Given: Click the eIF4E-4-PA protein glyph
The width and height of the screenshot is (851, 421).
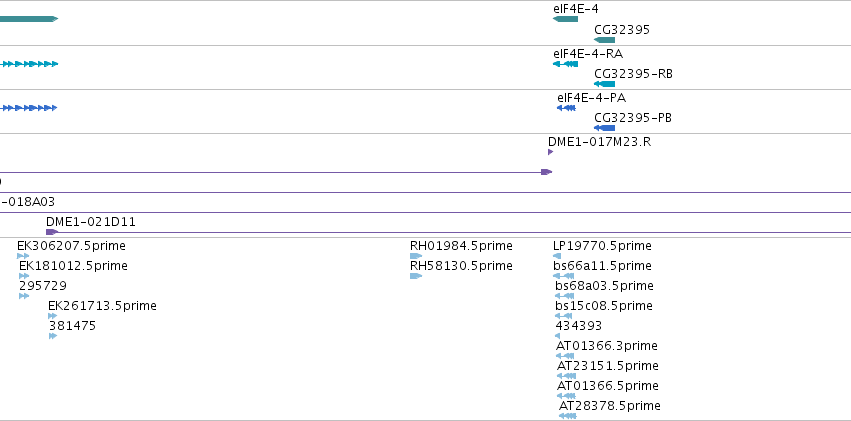Looking at the screenshot, I should click(x=567, y=108).
